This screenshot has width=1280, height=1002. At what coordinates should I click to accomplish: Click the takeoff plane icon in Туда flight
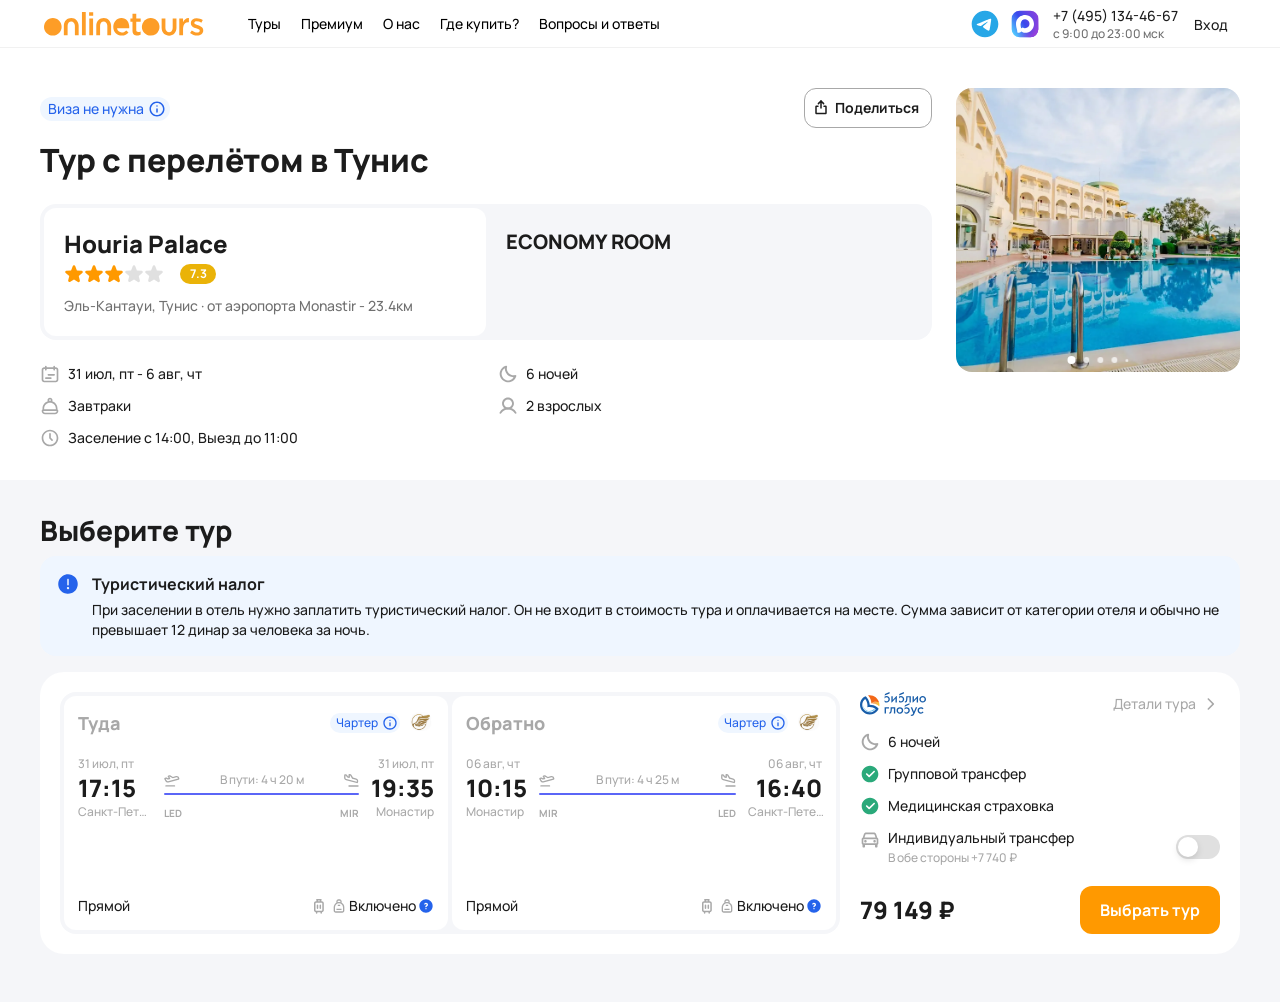coord(172,780)
